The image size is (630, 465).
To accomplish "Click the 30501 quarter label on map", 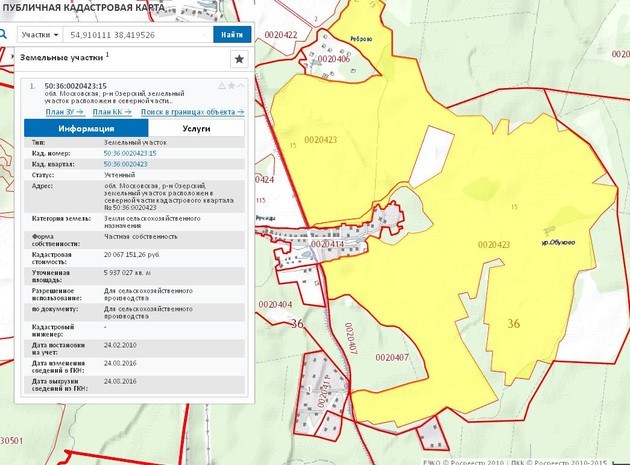I will tap(12, 441).
